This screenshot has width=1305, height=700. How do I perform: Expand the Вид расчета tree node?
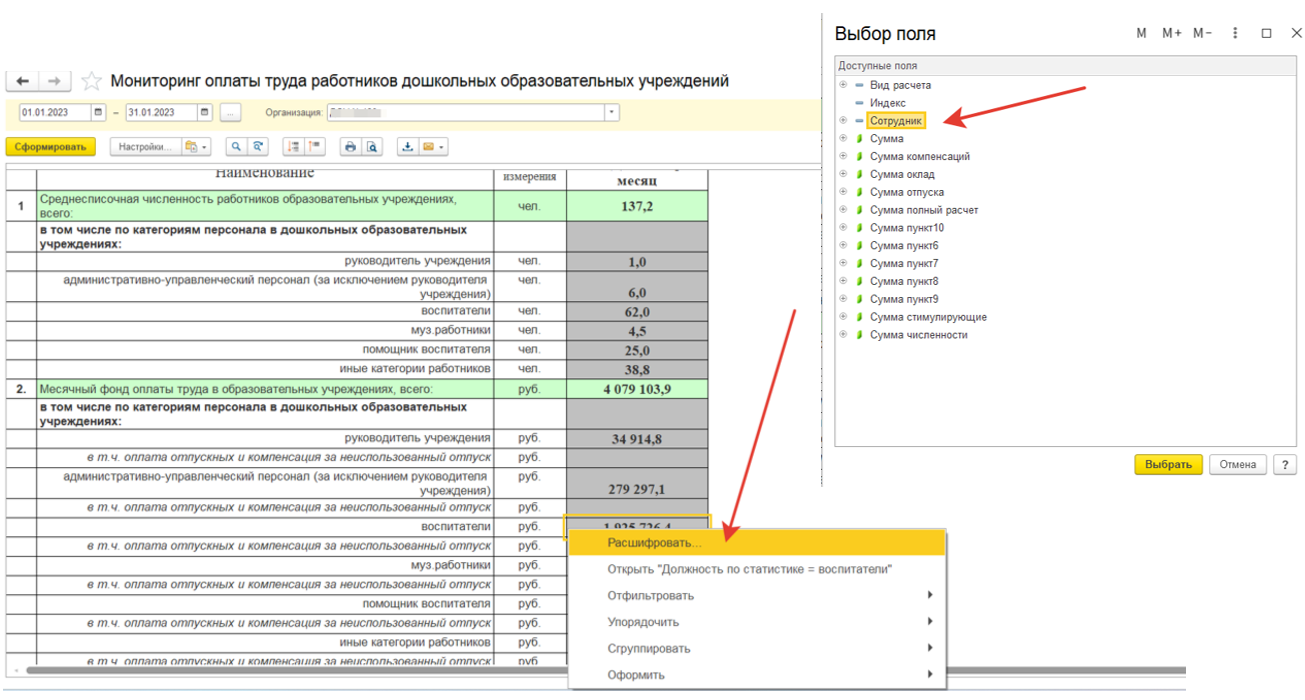[843, 86]
